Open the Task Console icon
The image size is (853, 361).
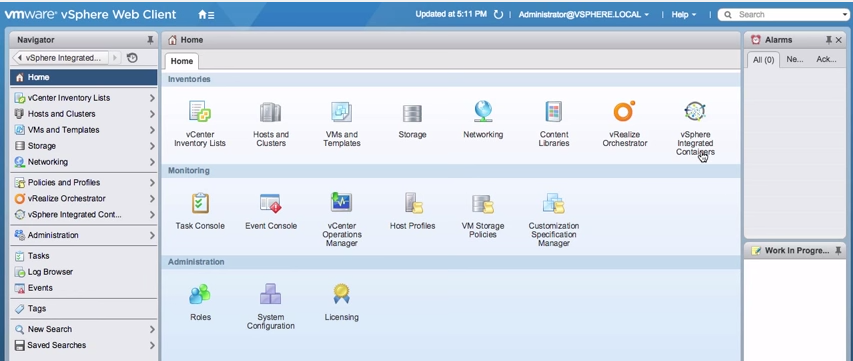coord(200,203)
